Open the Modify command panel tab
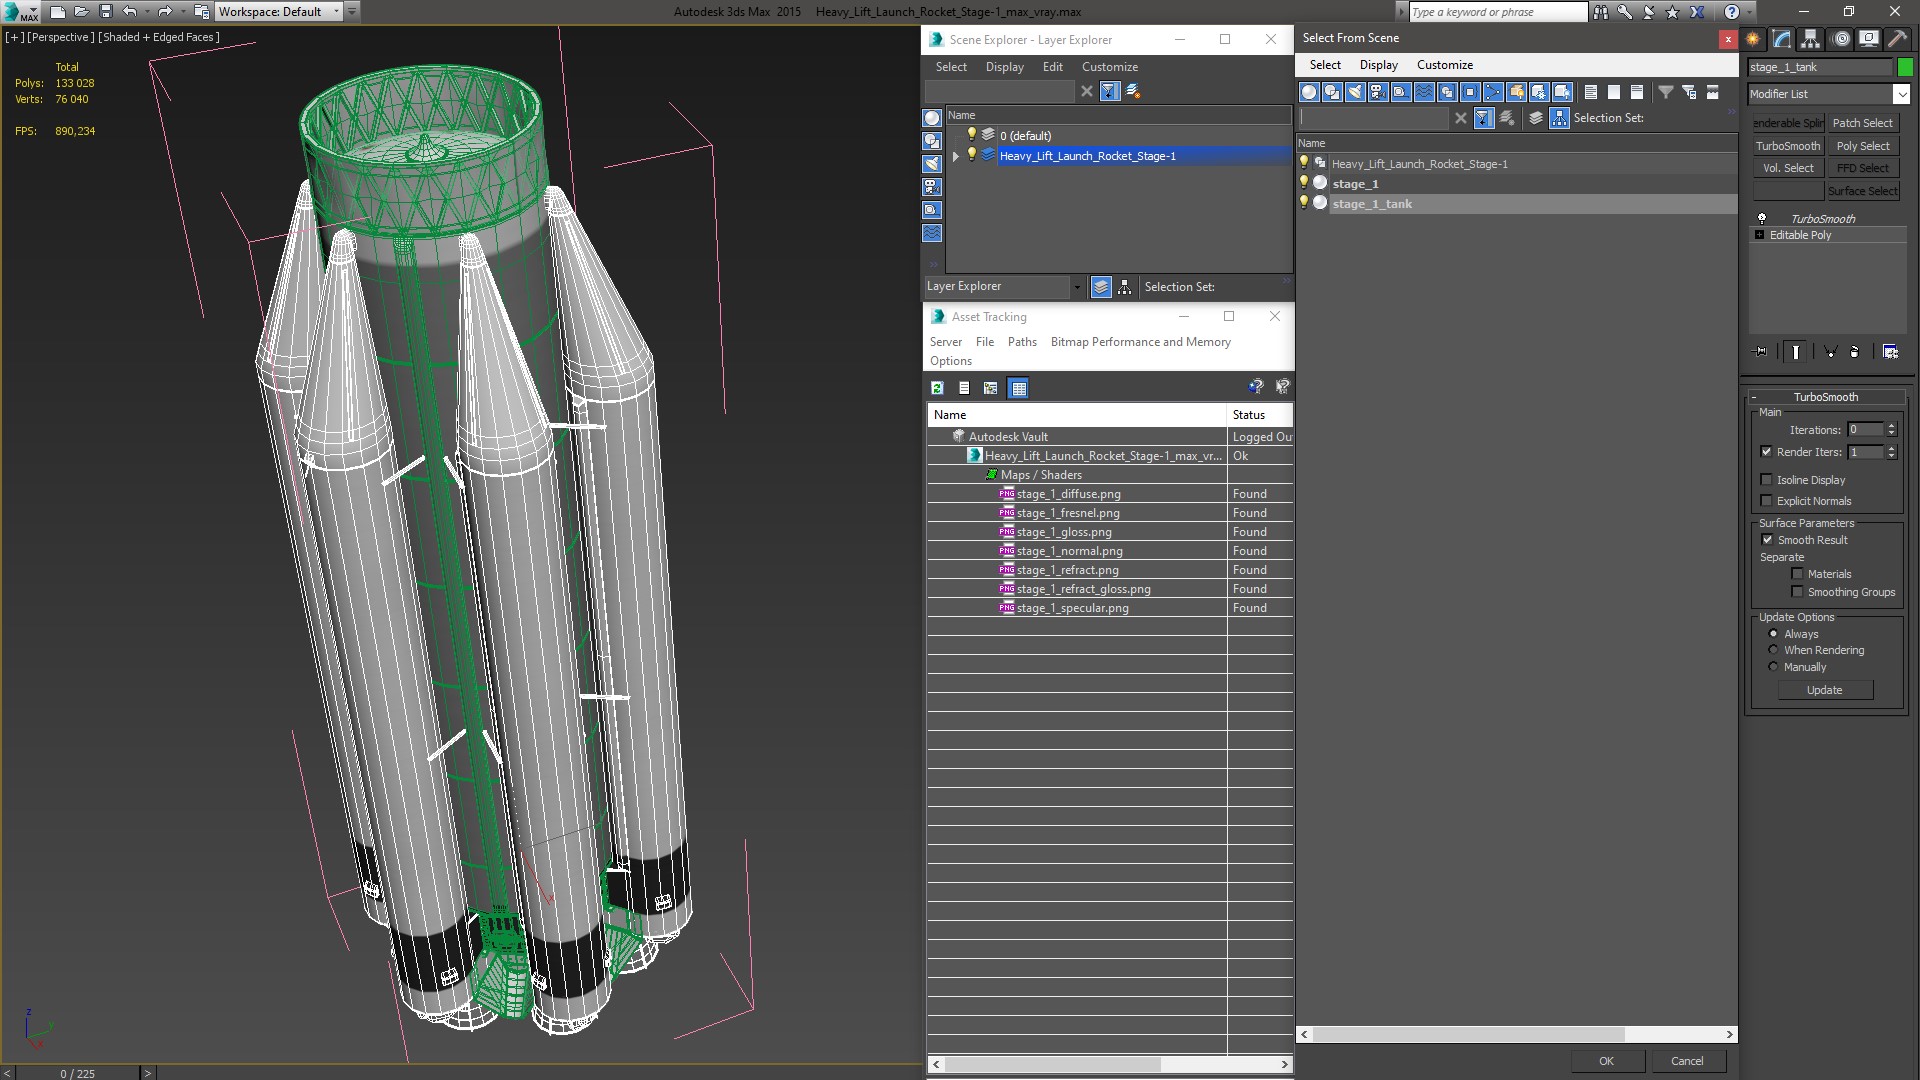The width and height of the screenshot is (1920, 1080). (1782, 39)
